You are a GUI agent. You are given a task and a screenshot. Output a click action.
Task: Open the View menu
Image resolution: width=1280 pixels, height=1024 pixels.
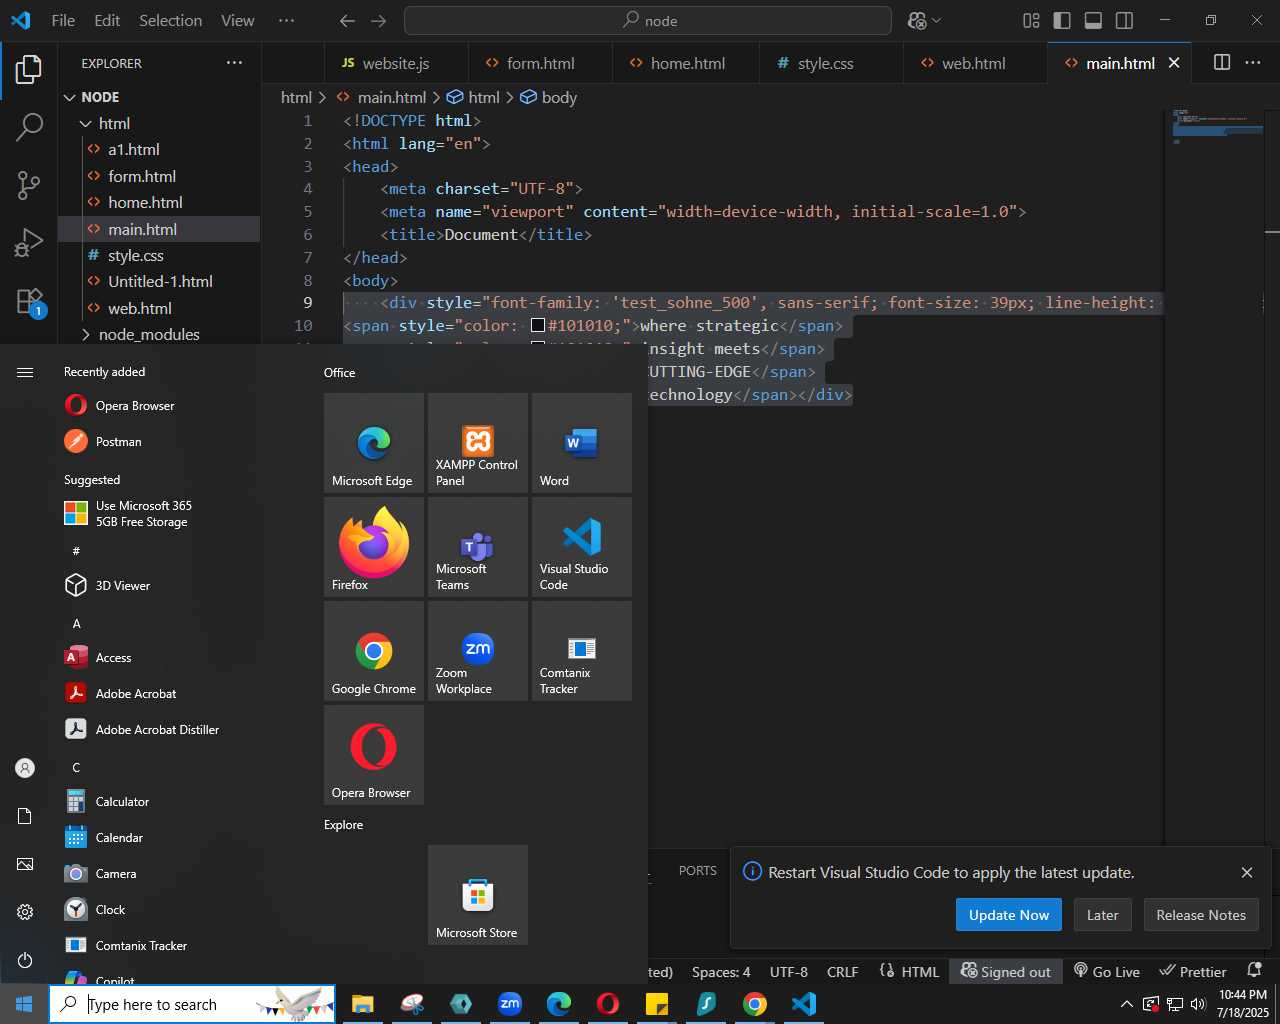238,20
